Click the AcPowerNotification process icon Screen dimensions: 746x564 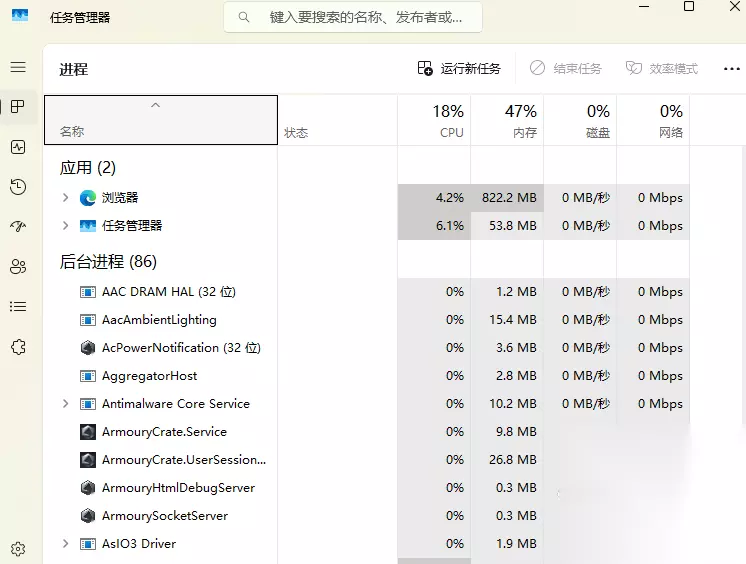tap(88, 348)
